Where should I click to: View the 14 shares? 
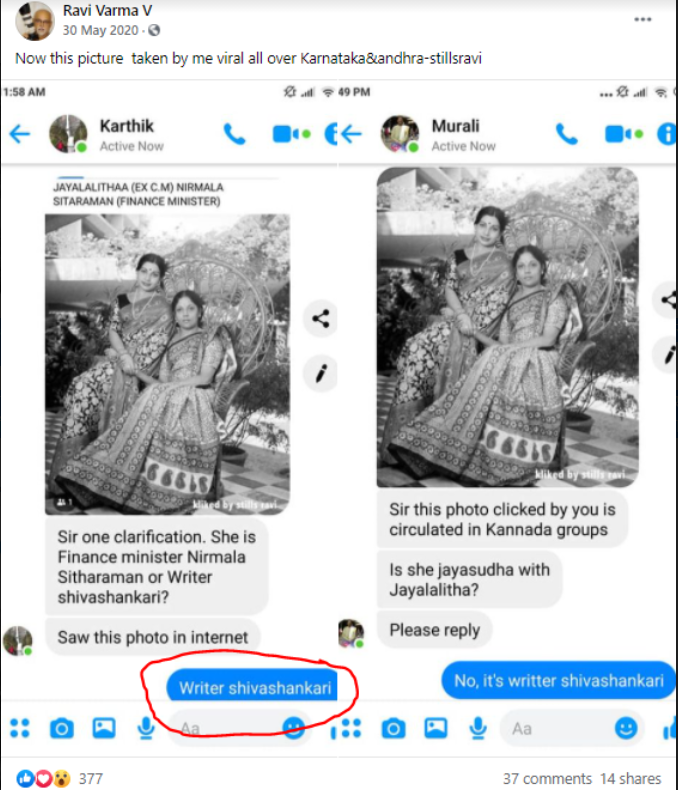pyautogui.click(x=630, y=778)
